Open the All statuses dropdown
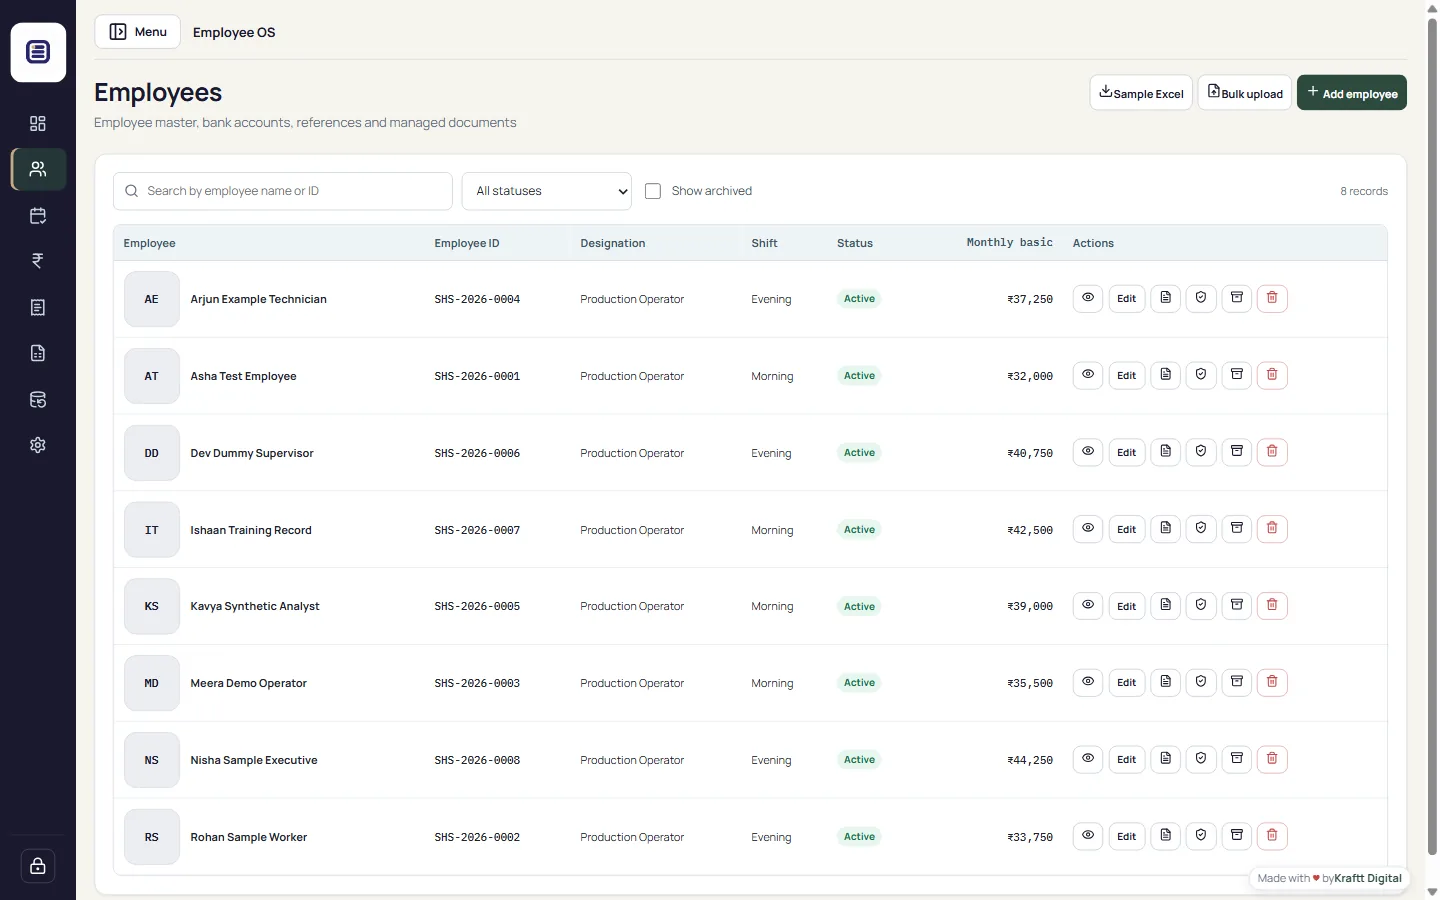1440x900 pixels. click(x=546, y=191)
